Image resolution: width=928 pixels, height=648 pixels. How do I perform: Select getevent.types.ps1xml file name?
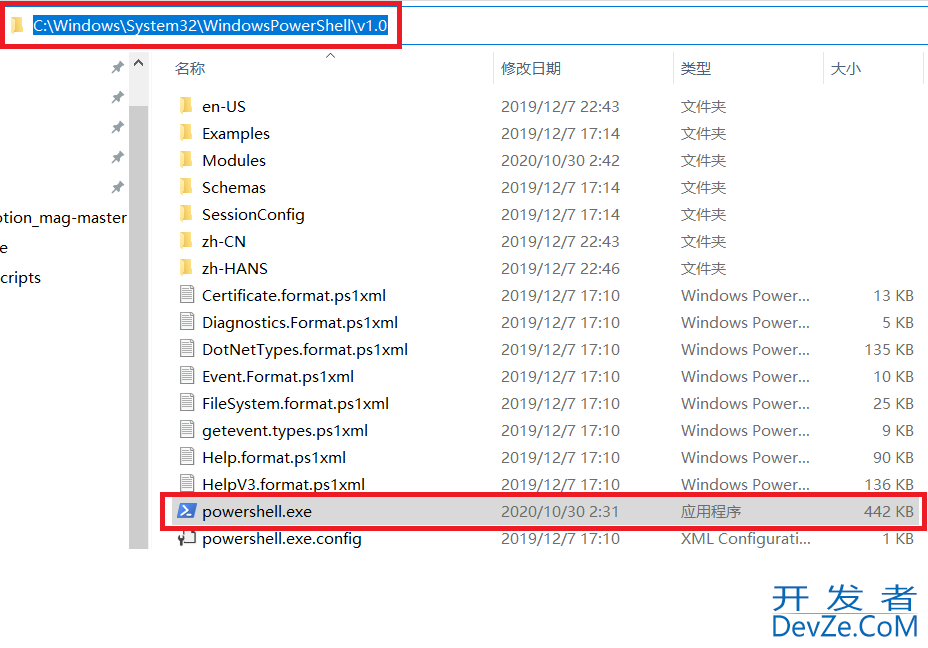tap(285, 431)
